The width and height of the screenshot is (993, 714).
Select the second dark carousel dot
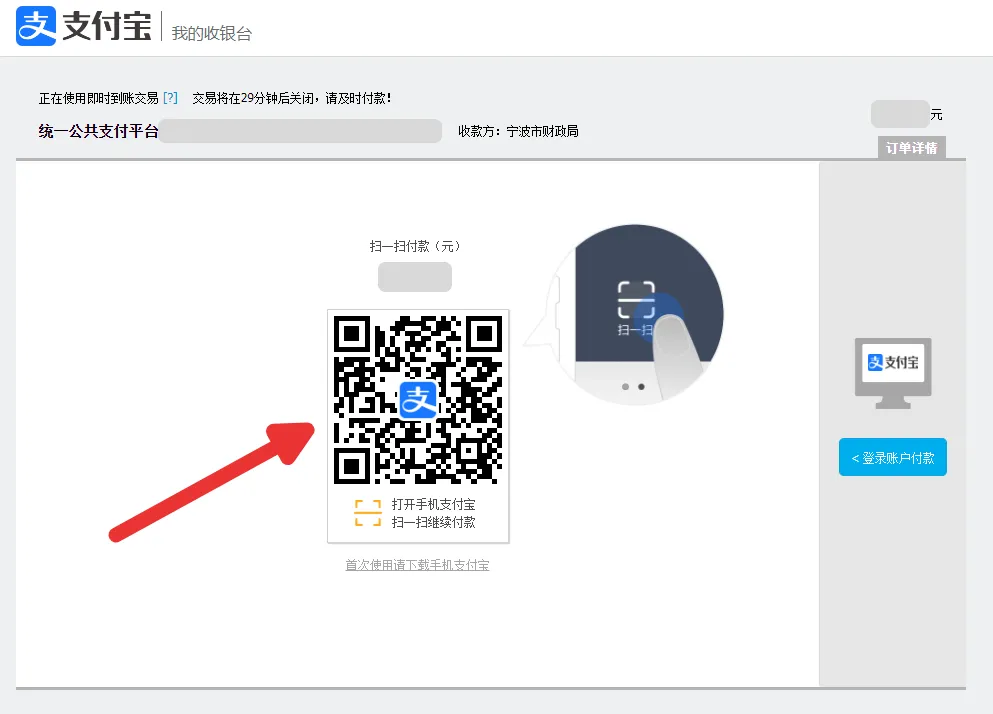point(641,386)
